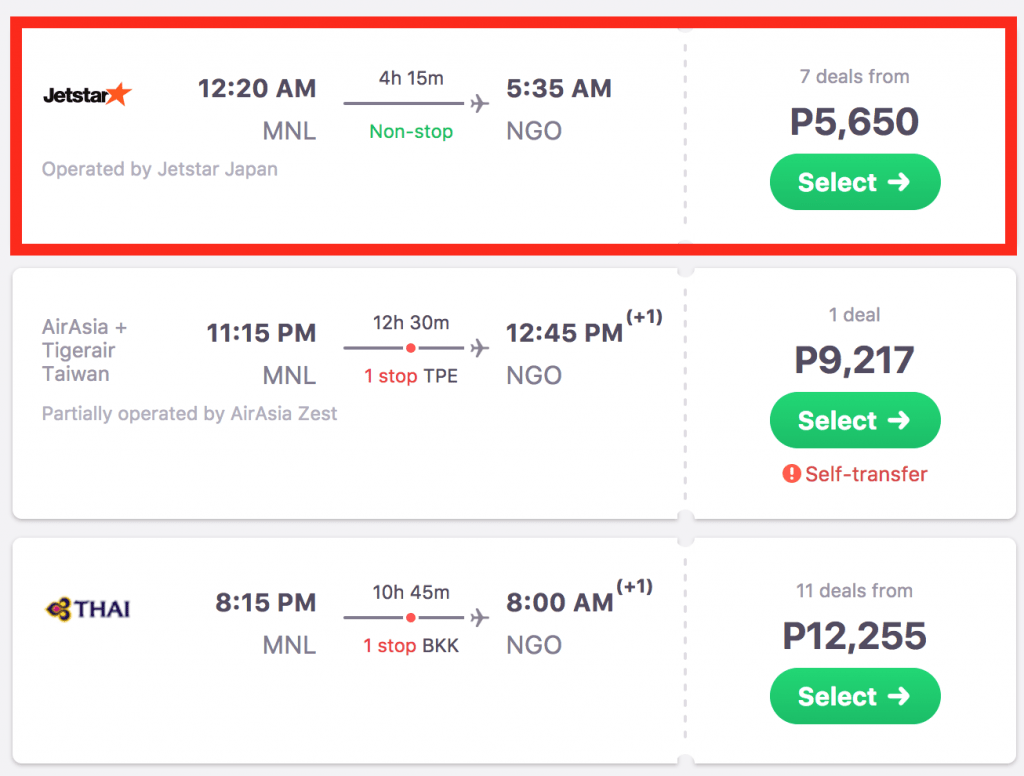Screen dimensions: 1024x776
Task: Click the red stop dot for BKK layover
Action: click(410, 618)
